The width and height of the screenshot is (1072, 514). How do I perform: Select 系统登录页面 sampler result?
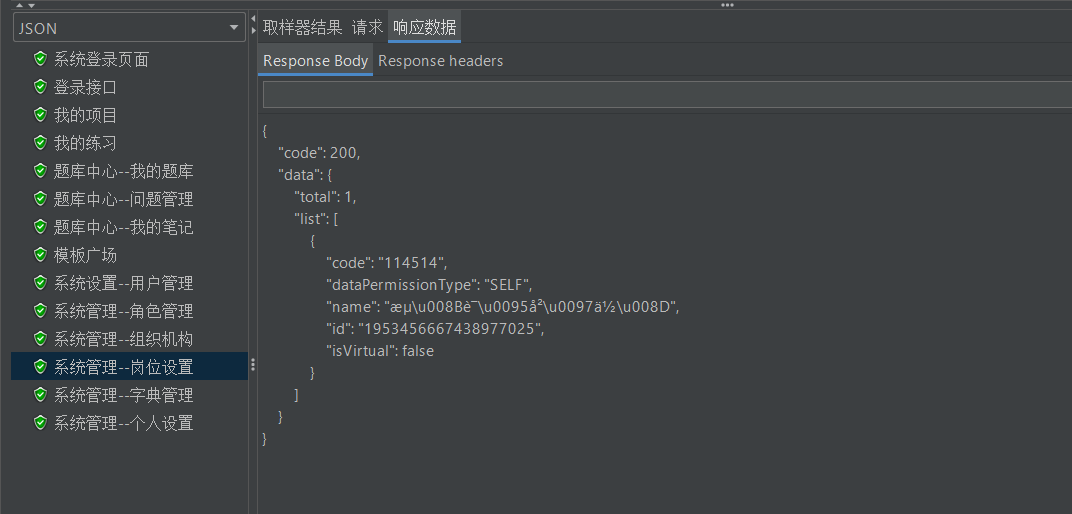[x=101, y=59]
